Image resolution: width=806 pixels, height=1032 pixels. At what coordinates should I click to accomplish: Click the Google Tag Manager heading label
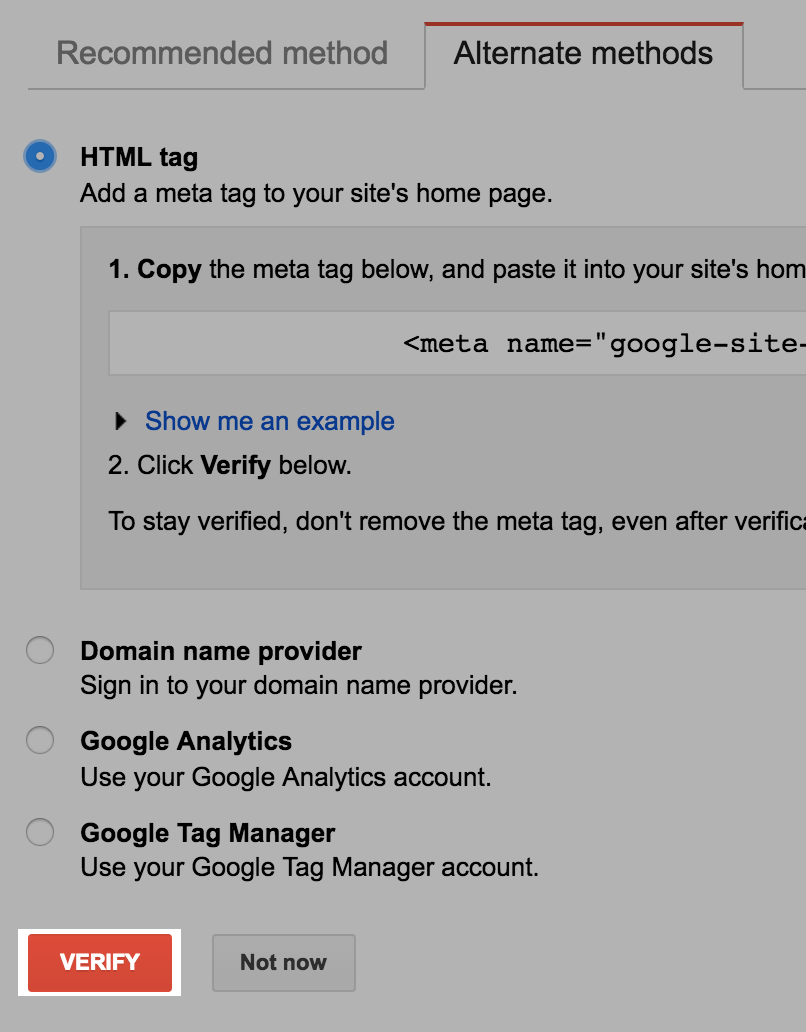(x=208, y=833)
